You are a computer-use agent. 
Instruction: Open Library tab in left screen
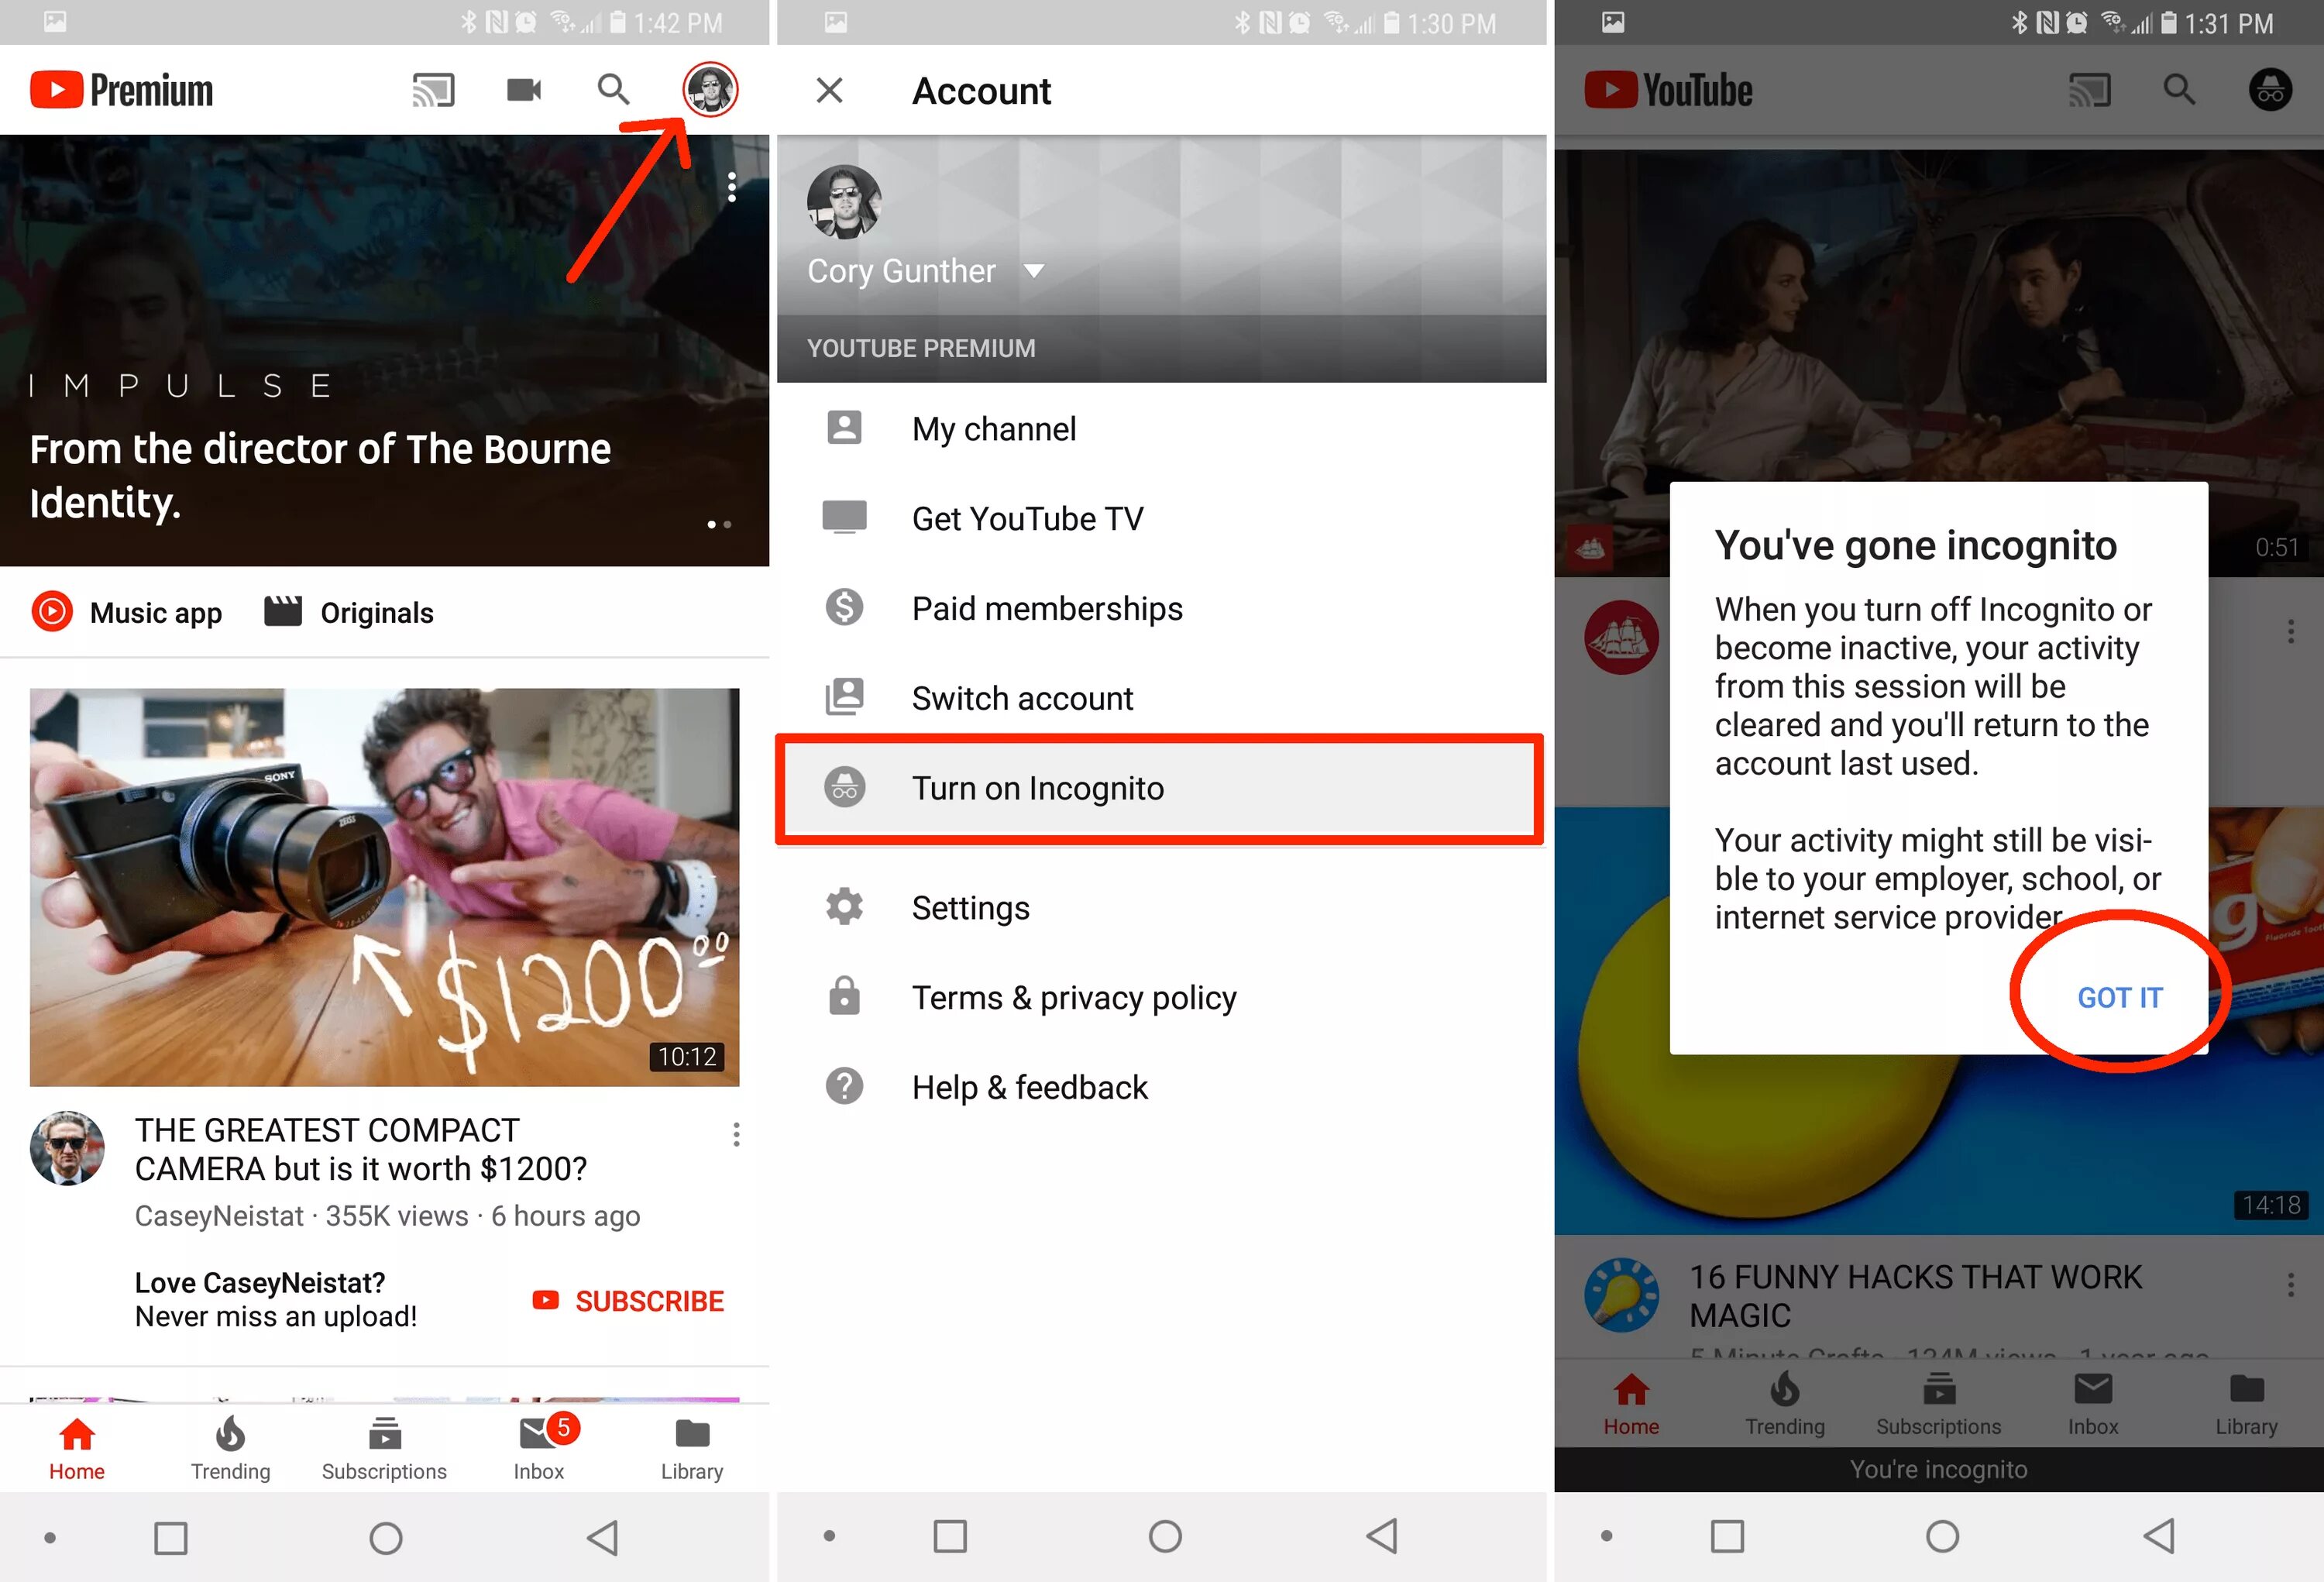[691, 1446]
